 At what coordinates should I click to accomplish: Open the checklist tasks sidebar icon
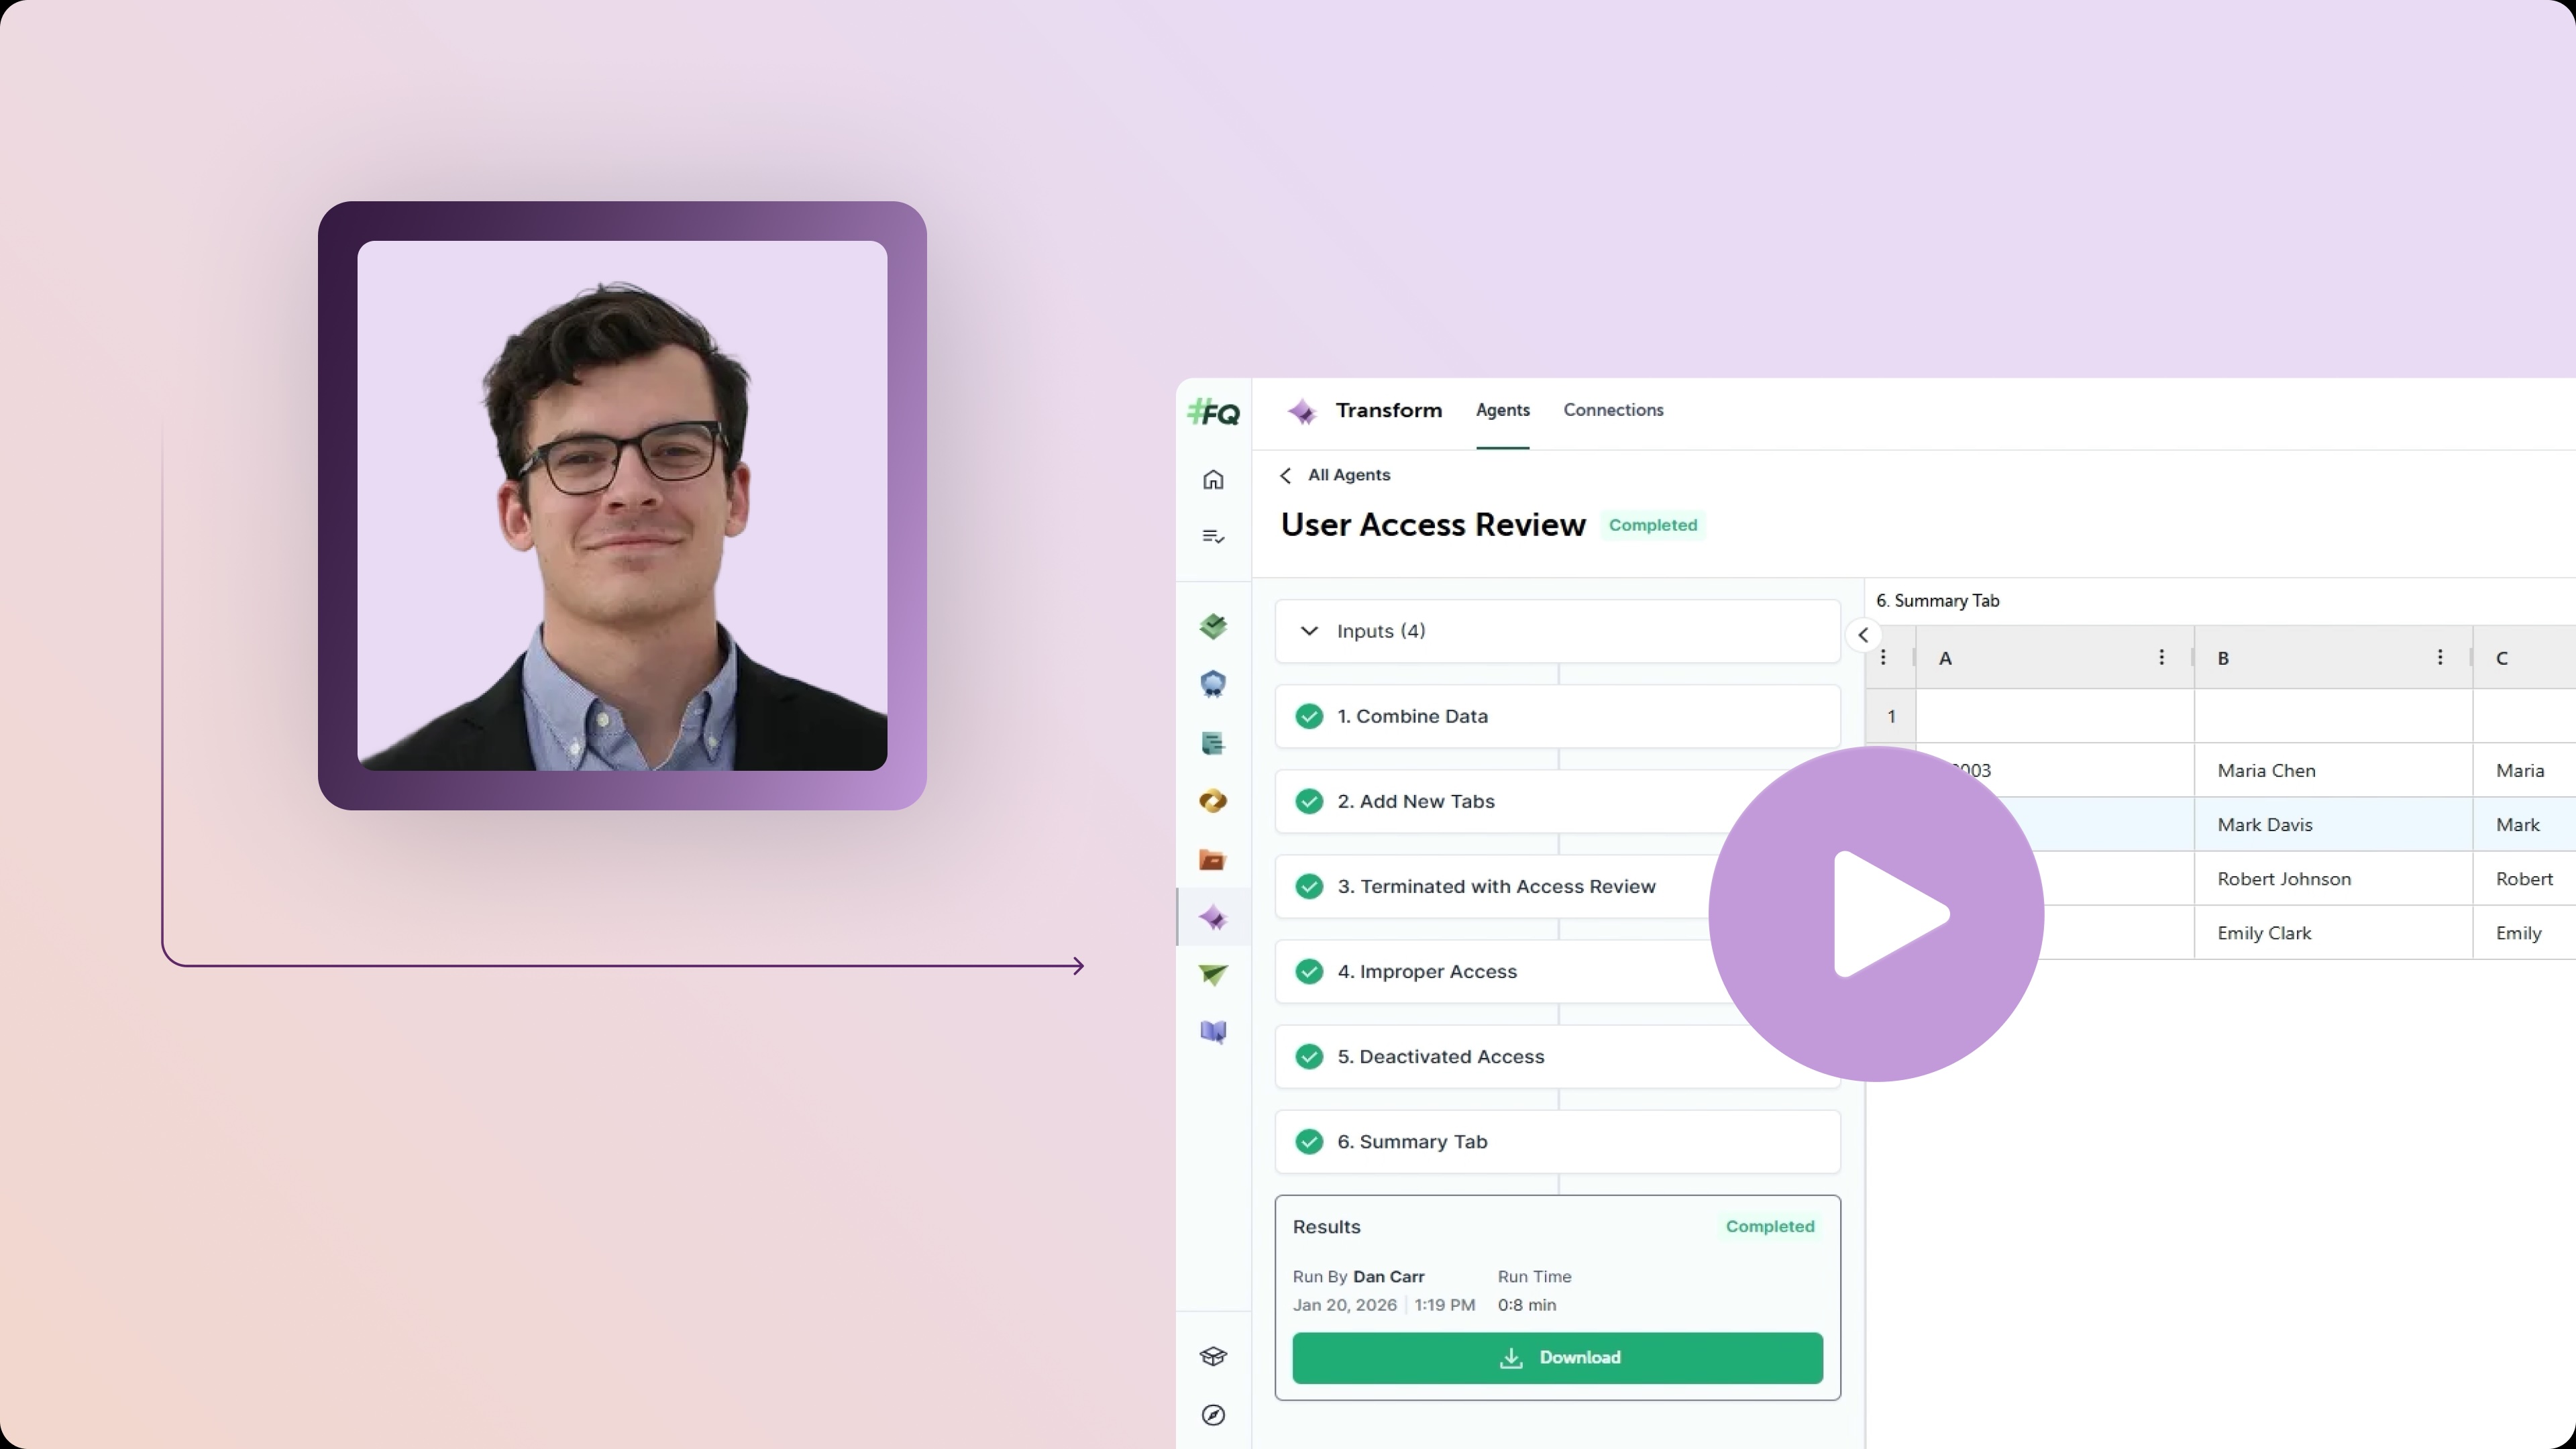(x=1213, y=537)
